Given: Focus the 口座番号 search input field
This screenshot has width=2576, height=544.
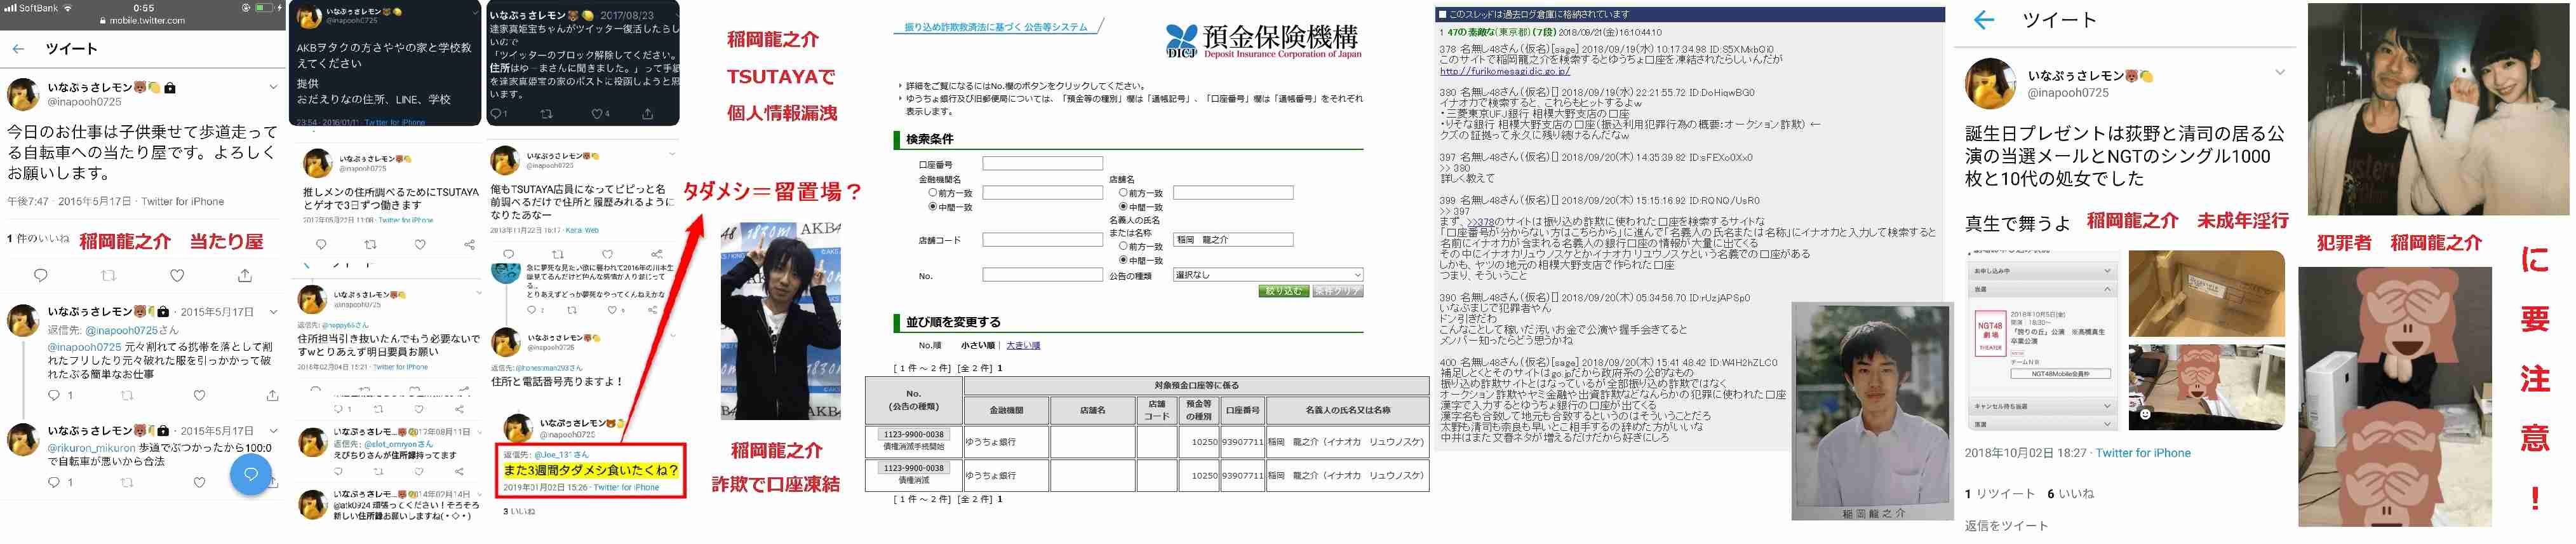Looking at the screenshot, I should click(1042, 164).
